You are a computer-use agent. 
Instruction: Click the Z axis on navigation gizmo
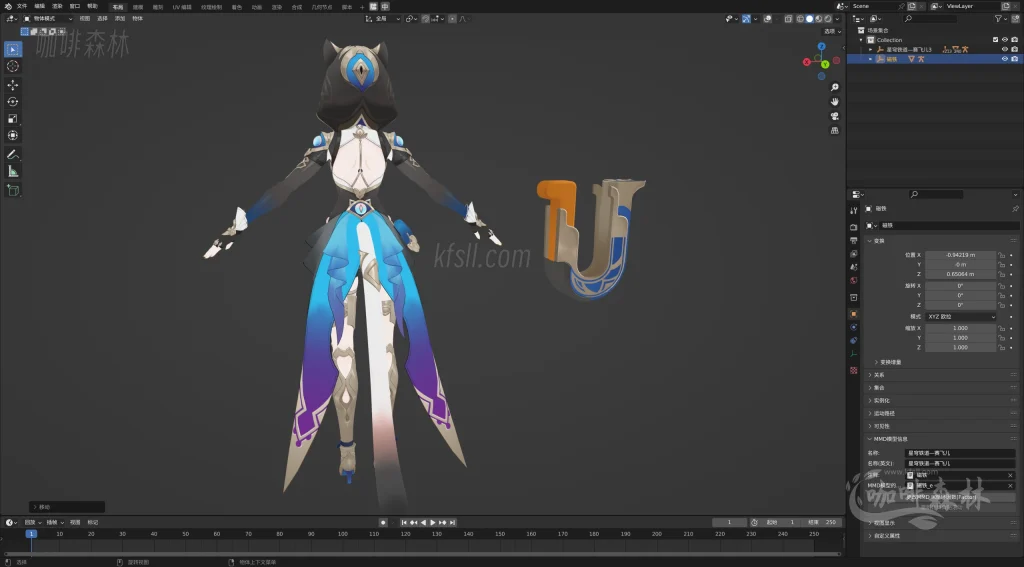(x=822, y=46)
